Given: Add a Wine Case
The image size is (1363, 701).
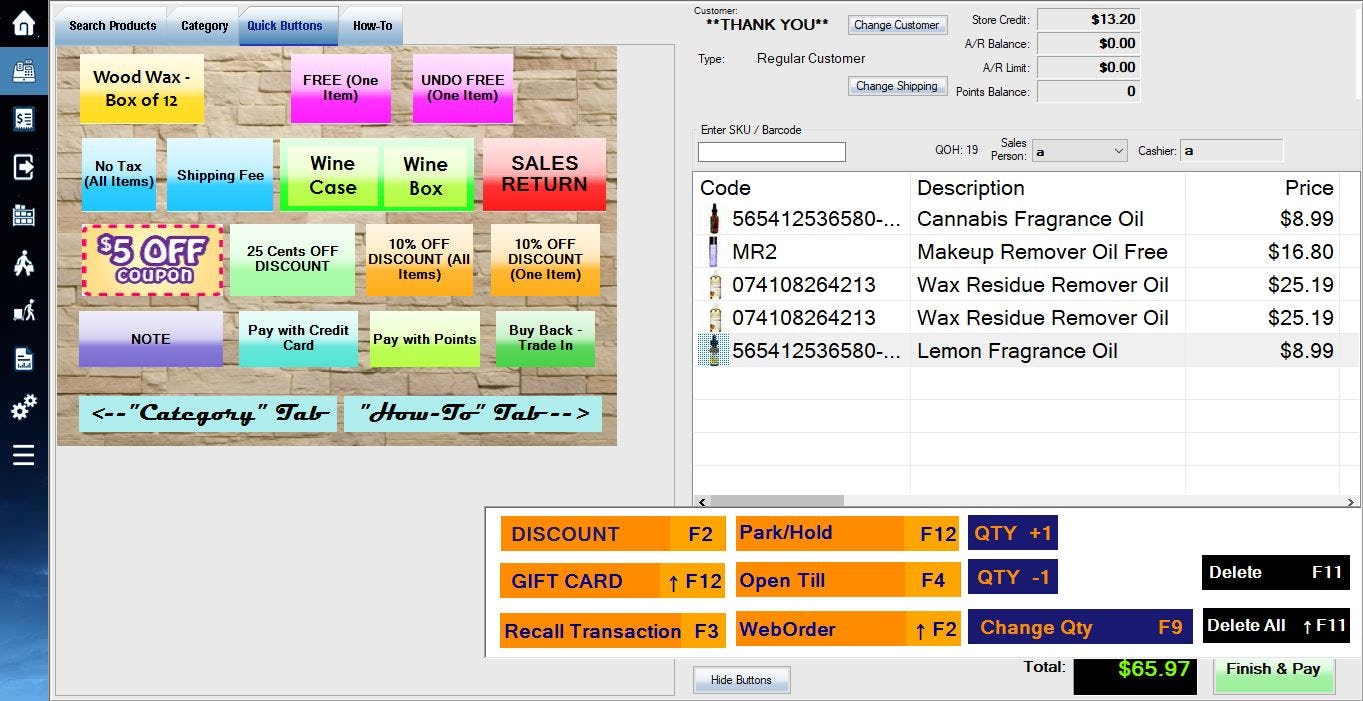Looking at the screenshot, I should coord(332,177).
